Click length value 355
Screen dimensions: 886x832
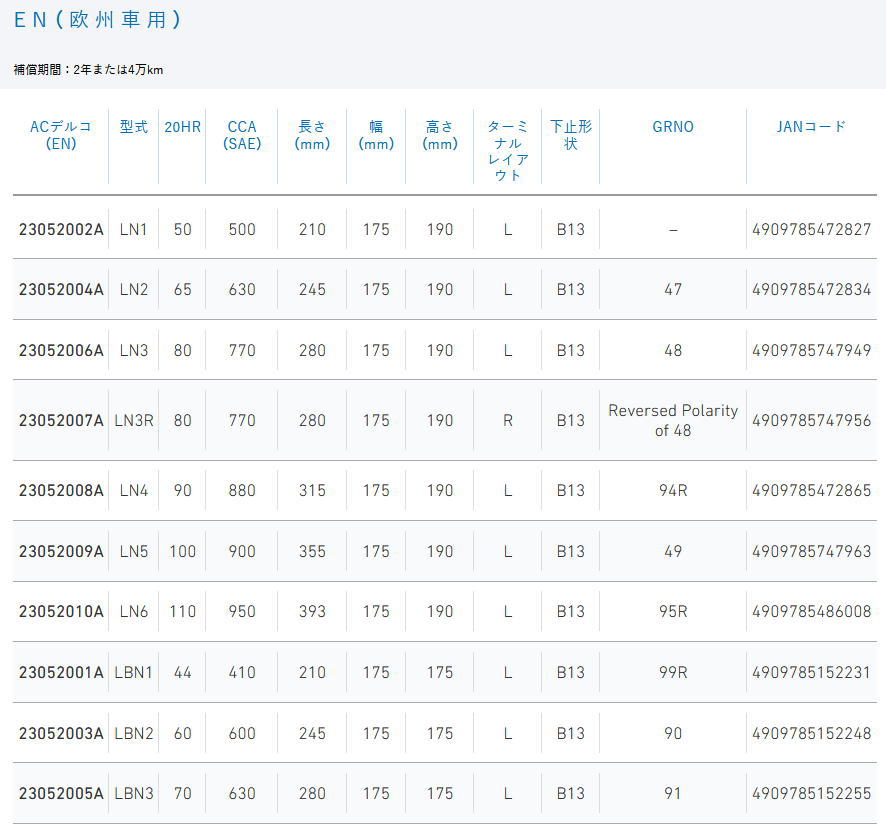point(312,551)
